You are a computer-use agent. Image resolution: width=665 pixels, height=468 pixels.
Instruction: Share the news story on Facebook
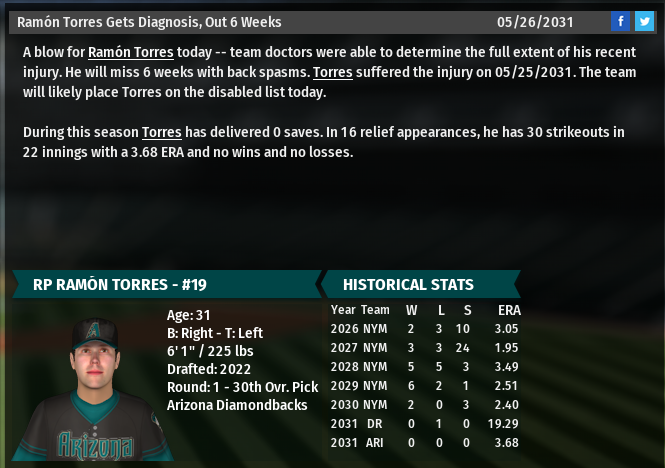(620, 21)
